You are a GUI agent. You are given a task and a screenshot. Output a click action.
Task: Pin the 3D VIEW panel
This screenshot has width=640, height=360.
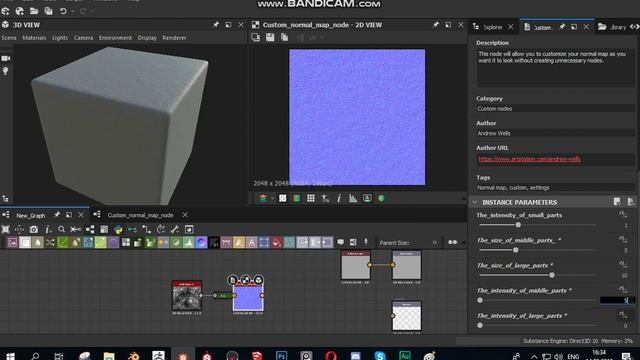[216, 25]
